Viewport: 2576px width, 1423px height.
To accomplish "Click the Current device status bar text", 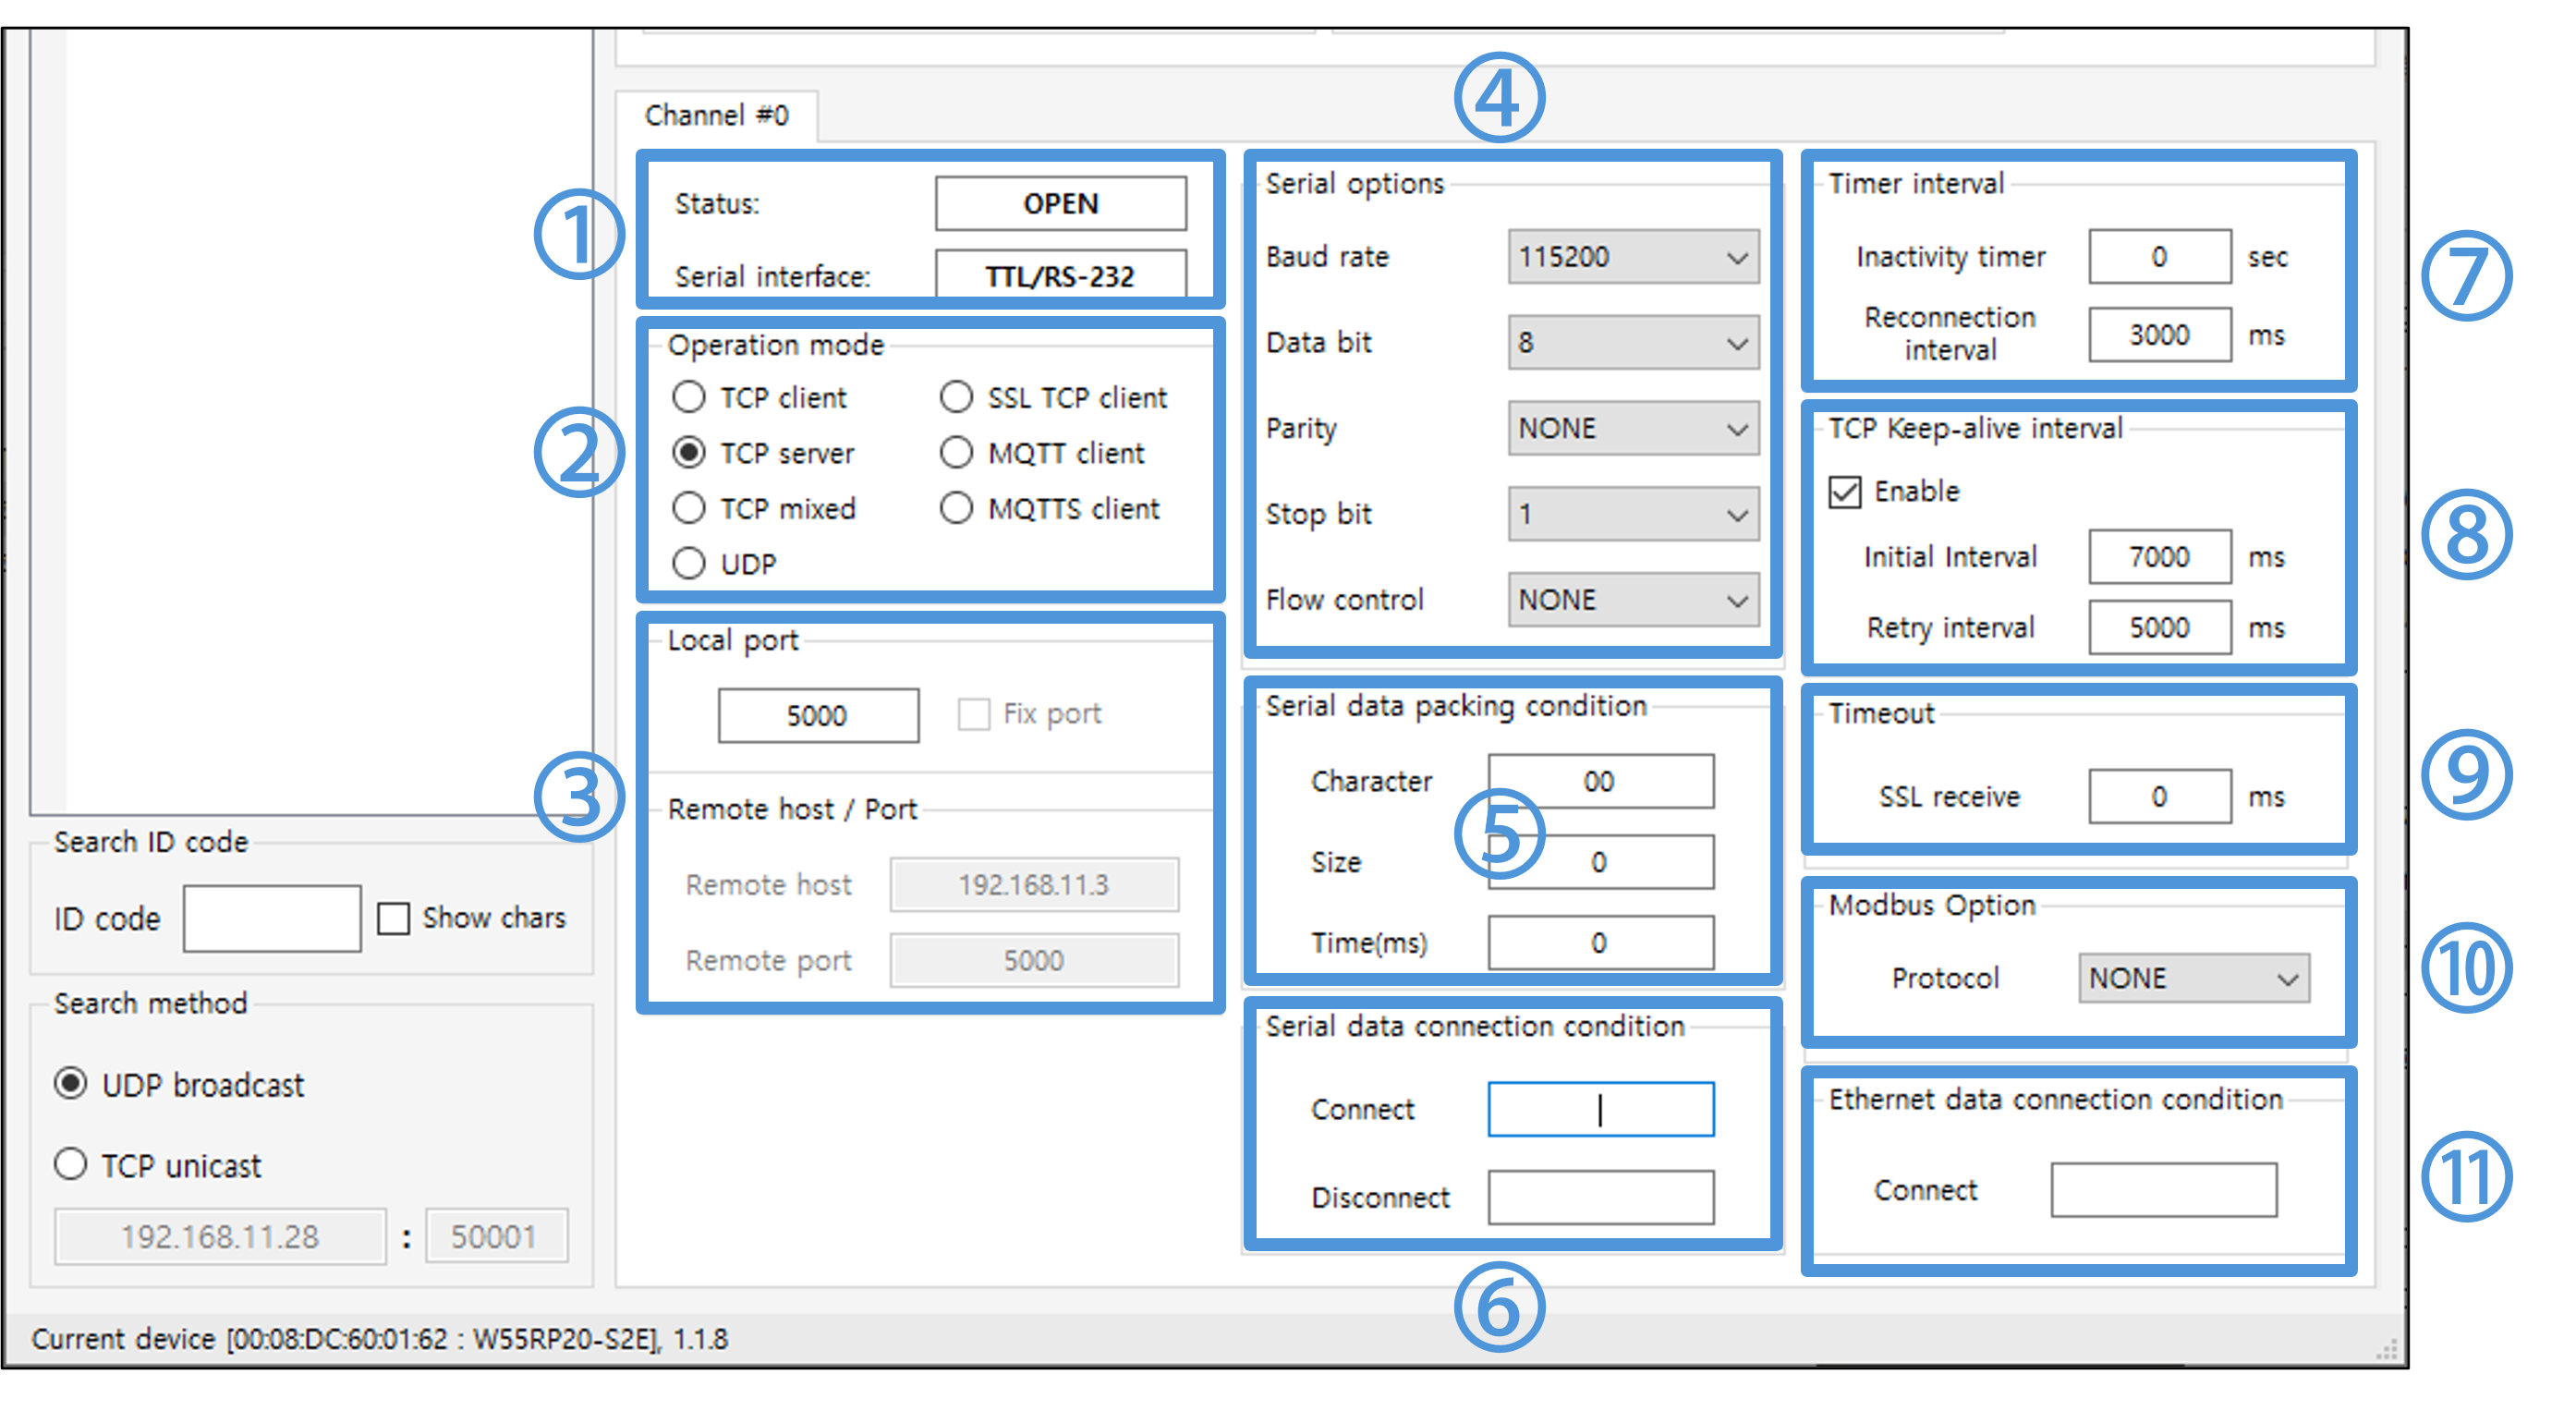I will [380, 1339].
